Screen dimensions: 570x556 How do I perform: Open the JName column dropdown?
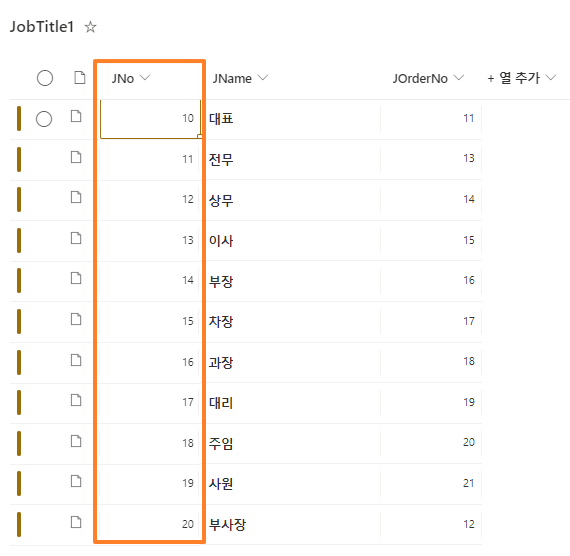point(262,77)
